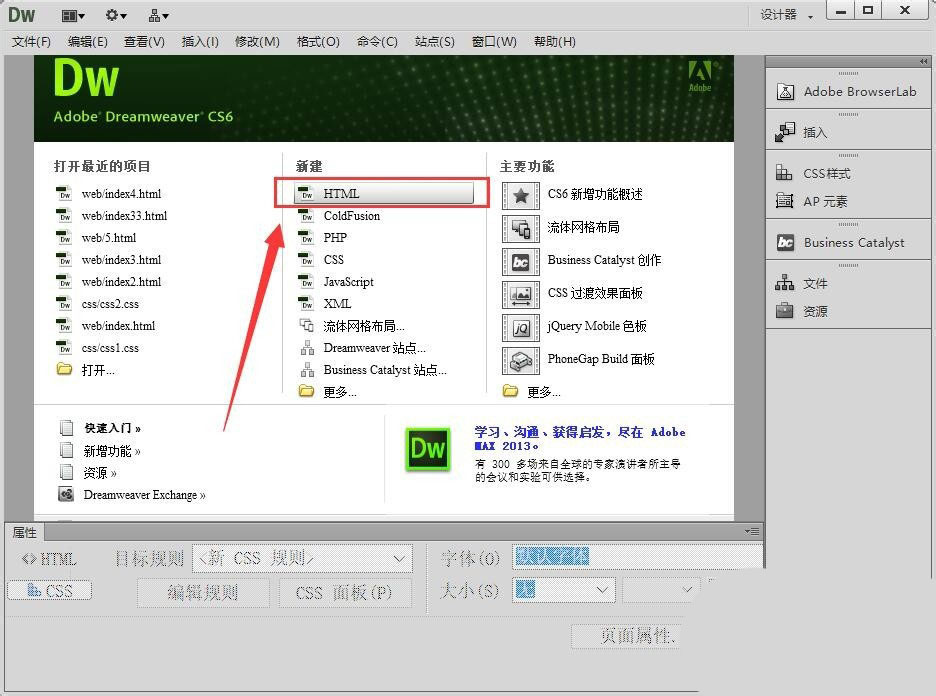Open the recent file web/index4.html
Screen dimensions: 936x696
click(121, 193)
